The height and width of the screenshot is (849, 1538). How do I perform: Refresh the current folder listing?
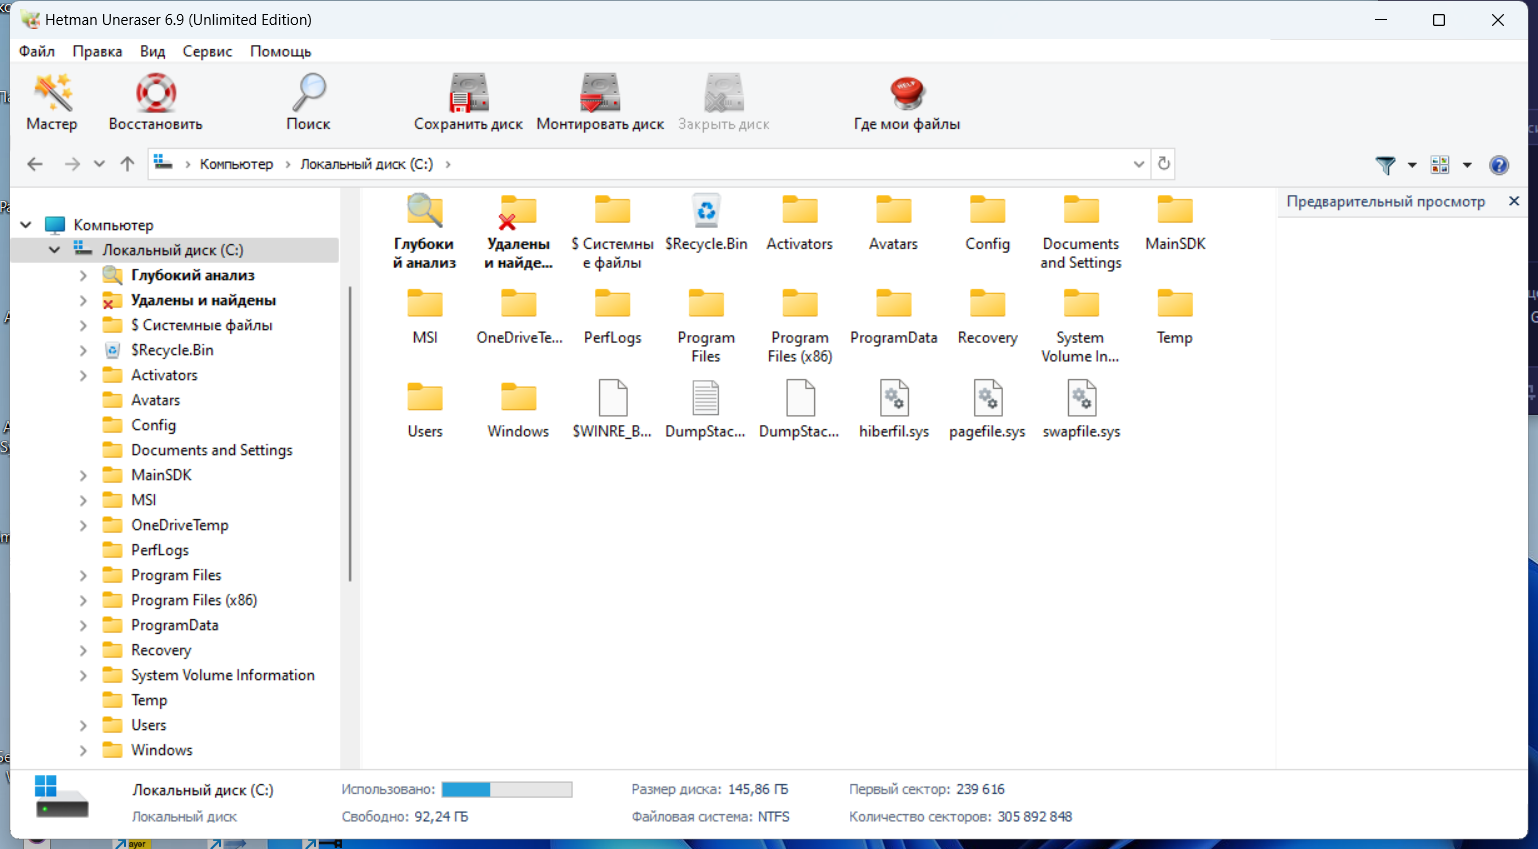(x=1164, y=164)
